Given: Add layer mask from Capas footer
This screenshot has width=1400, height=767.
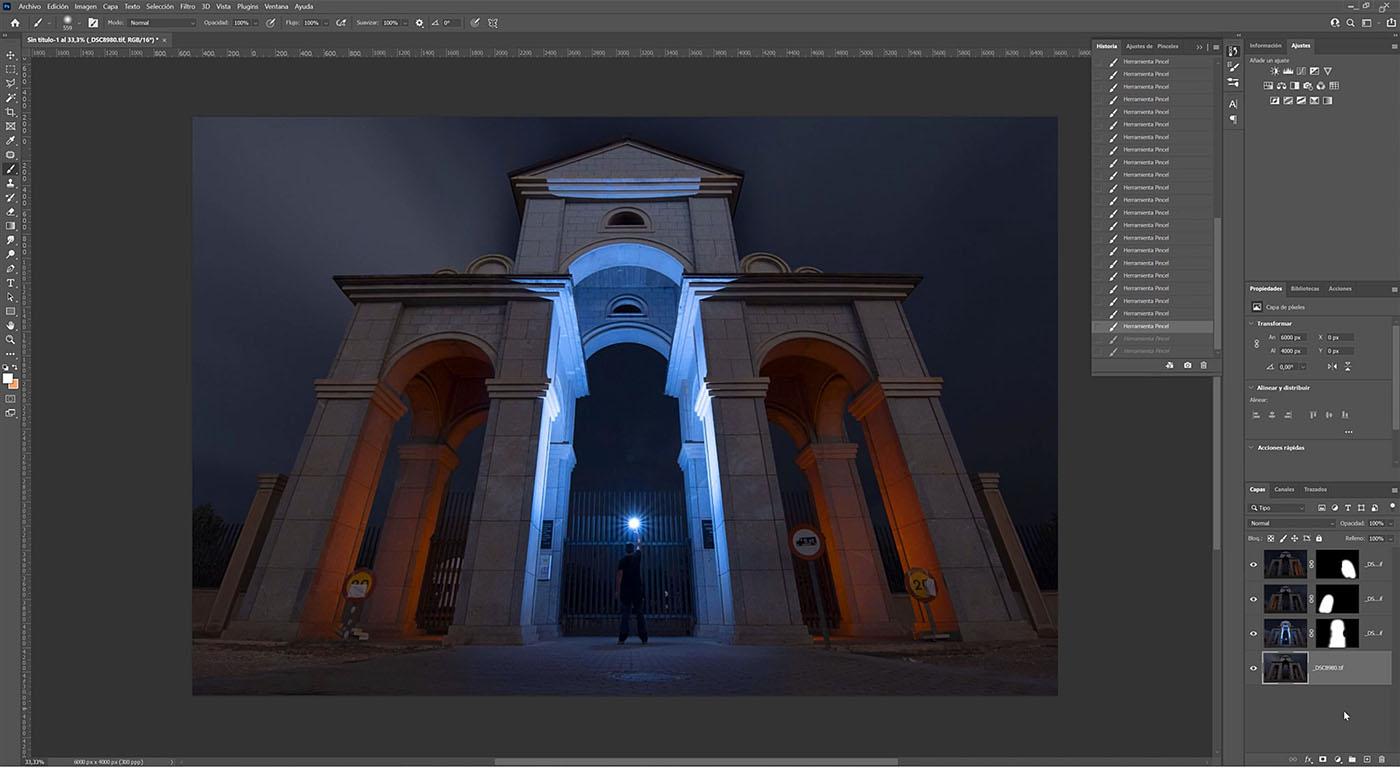Looking at the screenshot, I should 1323,760.
